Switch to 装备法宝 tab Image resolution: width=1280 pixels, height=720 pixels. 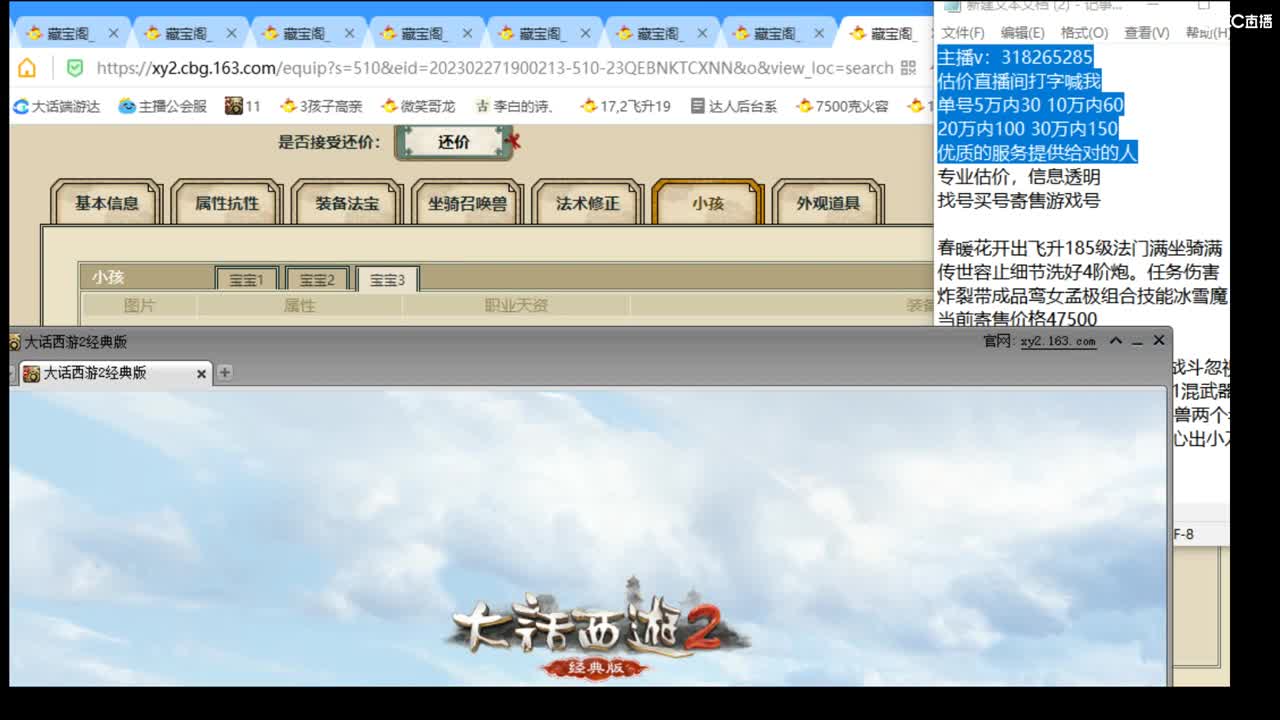coord(347,203)
